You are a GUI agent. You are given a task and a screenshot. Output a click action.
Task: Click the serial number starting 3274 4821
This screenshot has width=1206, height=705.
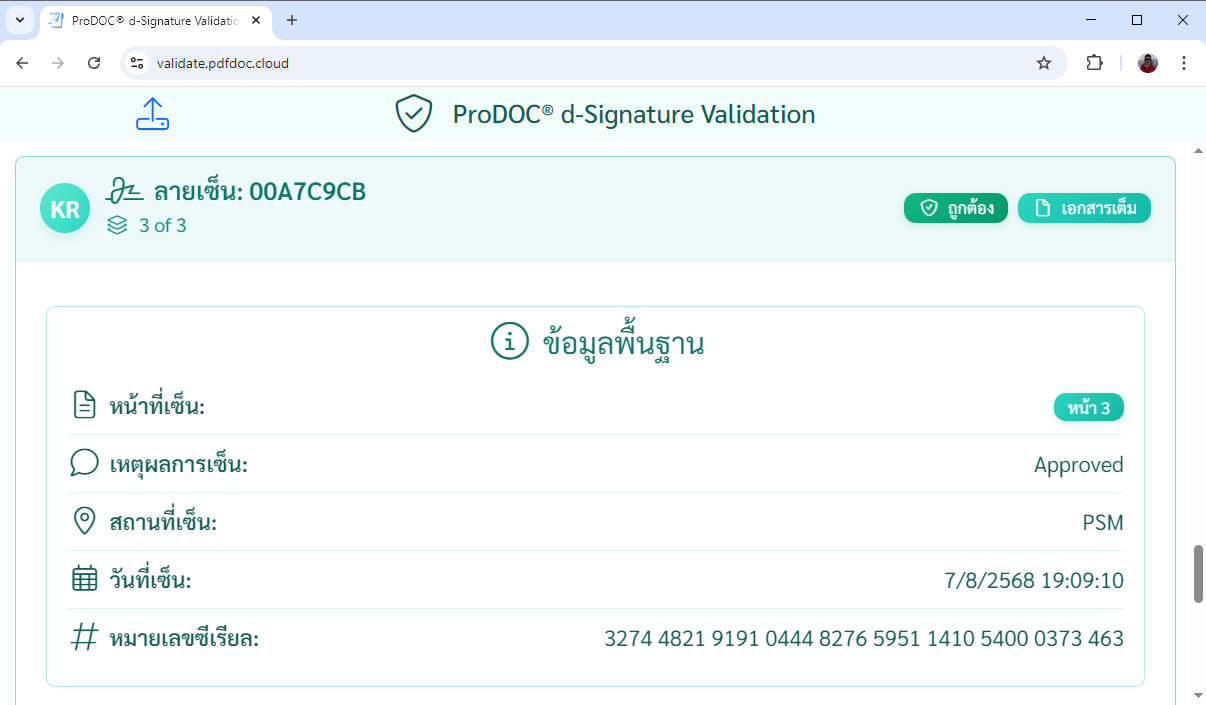click(x=864, y=638)
